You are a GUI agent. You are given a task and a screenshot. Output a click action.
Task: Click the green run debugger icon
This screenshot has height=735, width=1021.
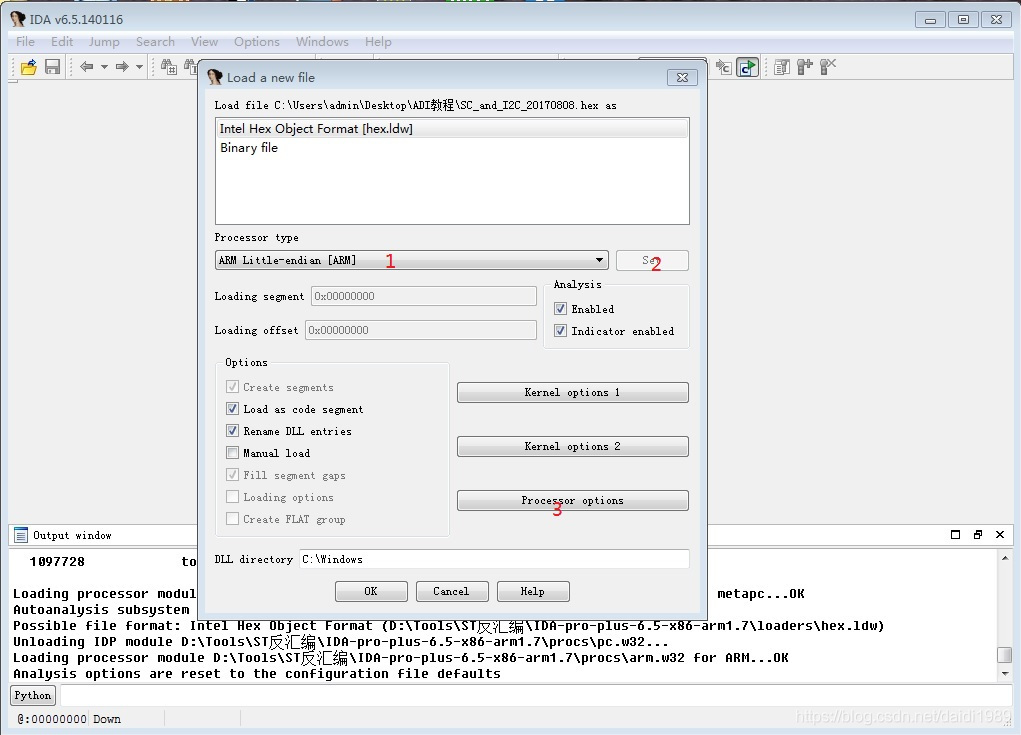pyautogui.click(x=748, y=66)
